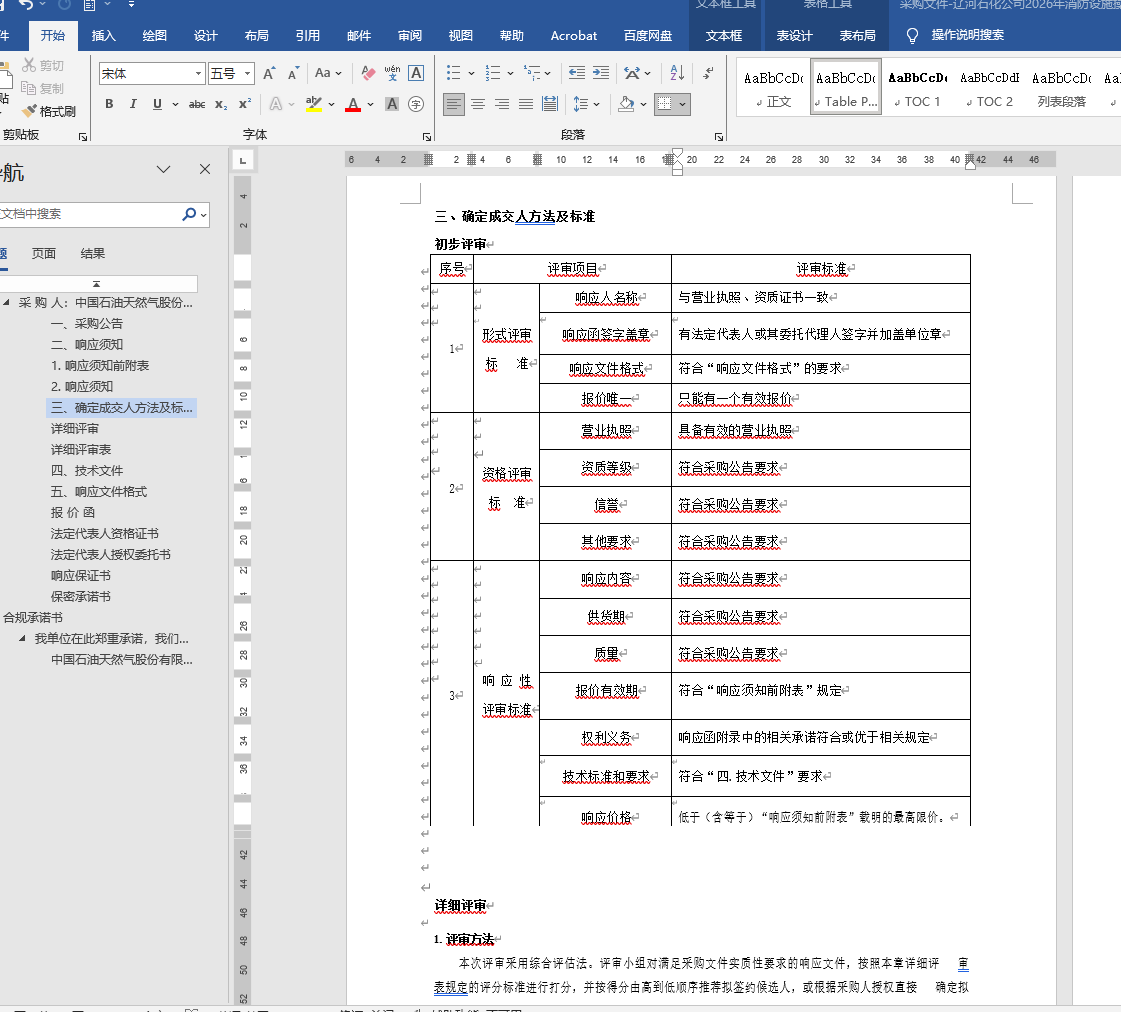This screenshot has width=1121, height=1012.
Task: Open the font name dropdown (宋体)
Action: point(198,73)
